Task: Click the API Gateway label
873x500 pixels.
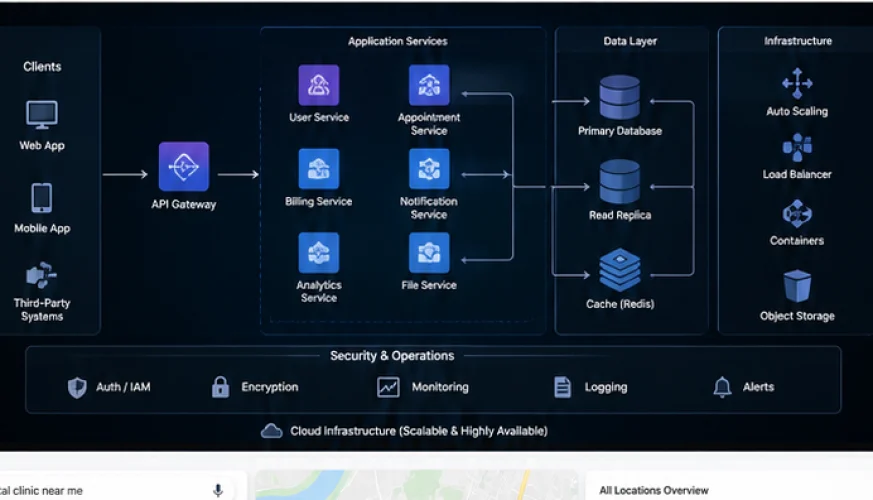Action: pos(184,204)
